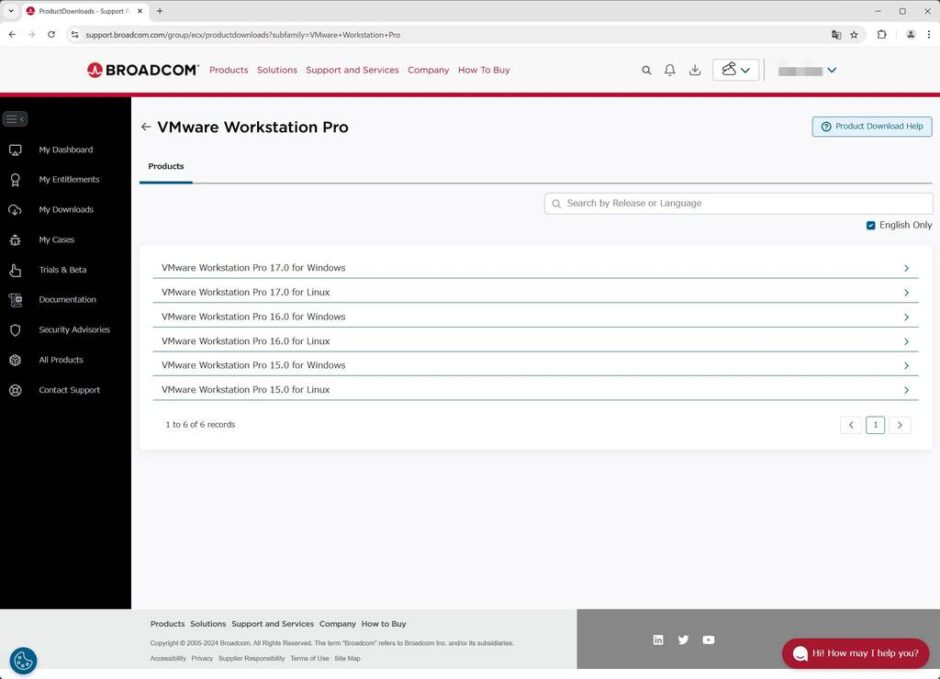Viewport: 940px width, 679px height.
Task: Uncheck the English Only checkbox
Action: 871,225
